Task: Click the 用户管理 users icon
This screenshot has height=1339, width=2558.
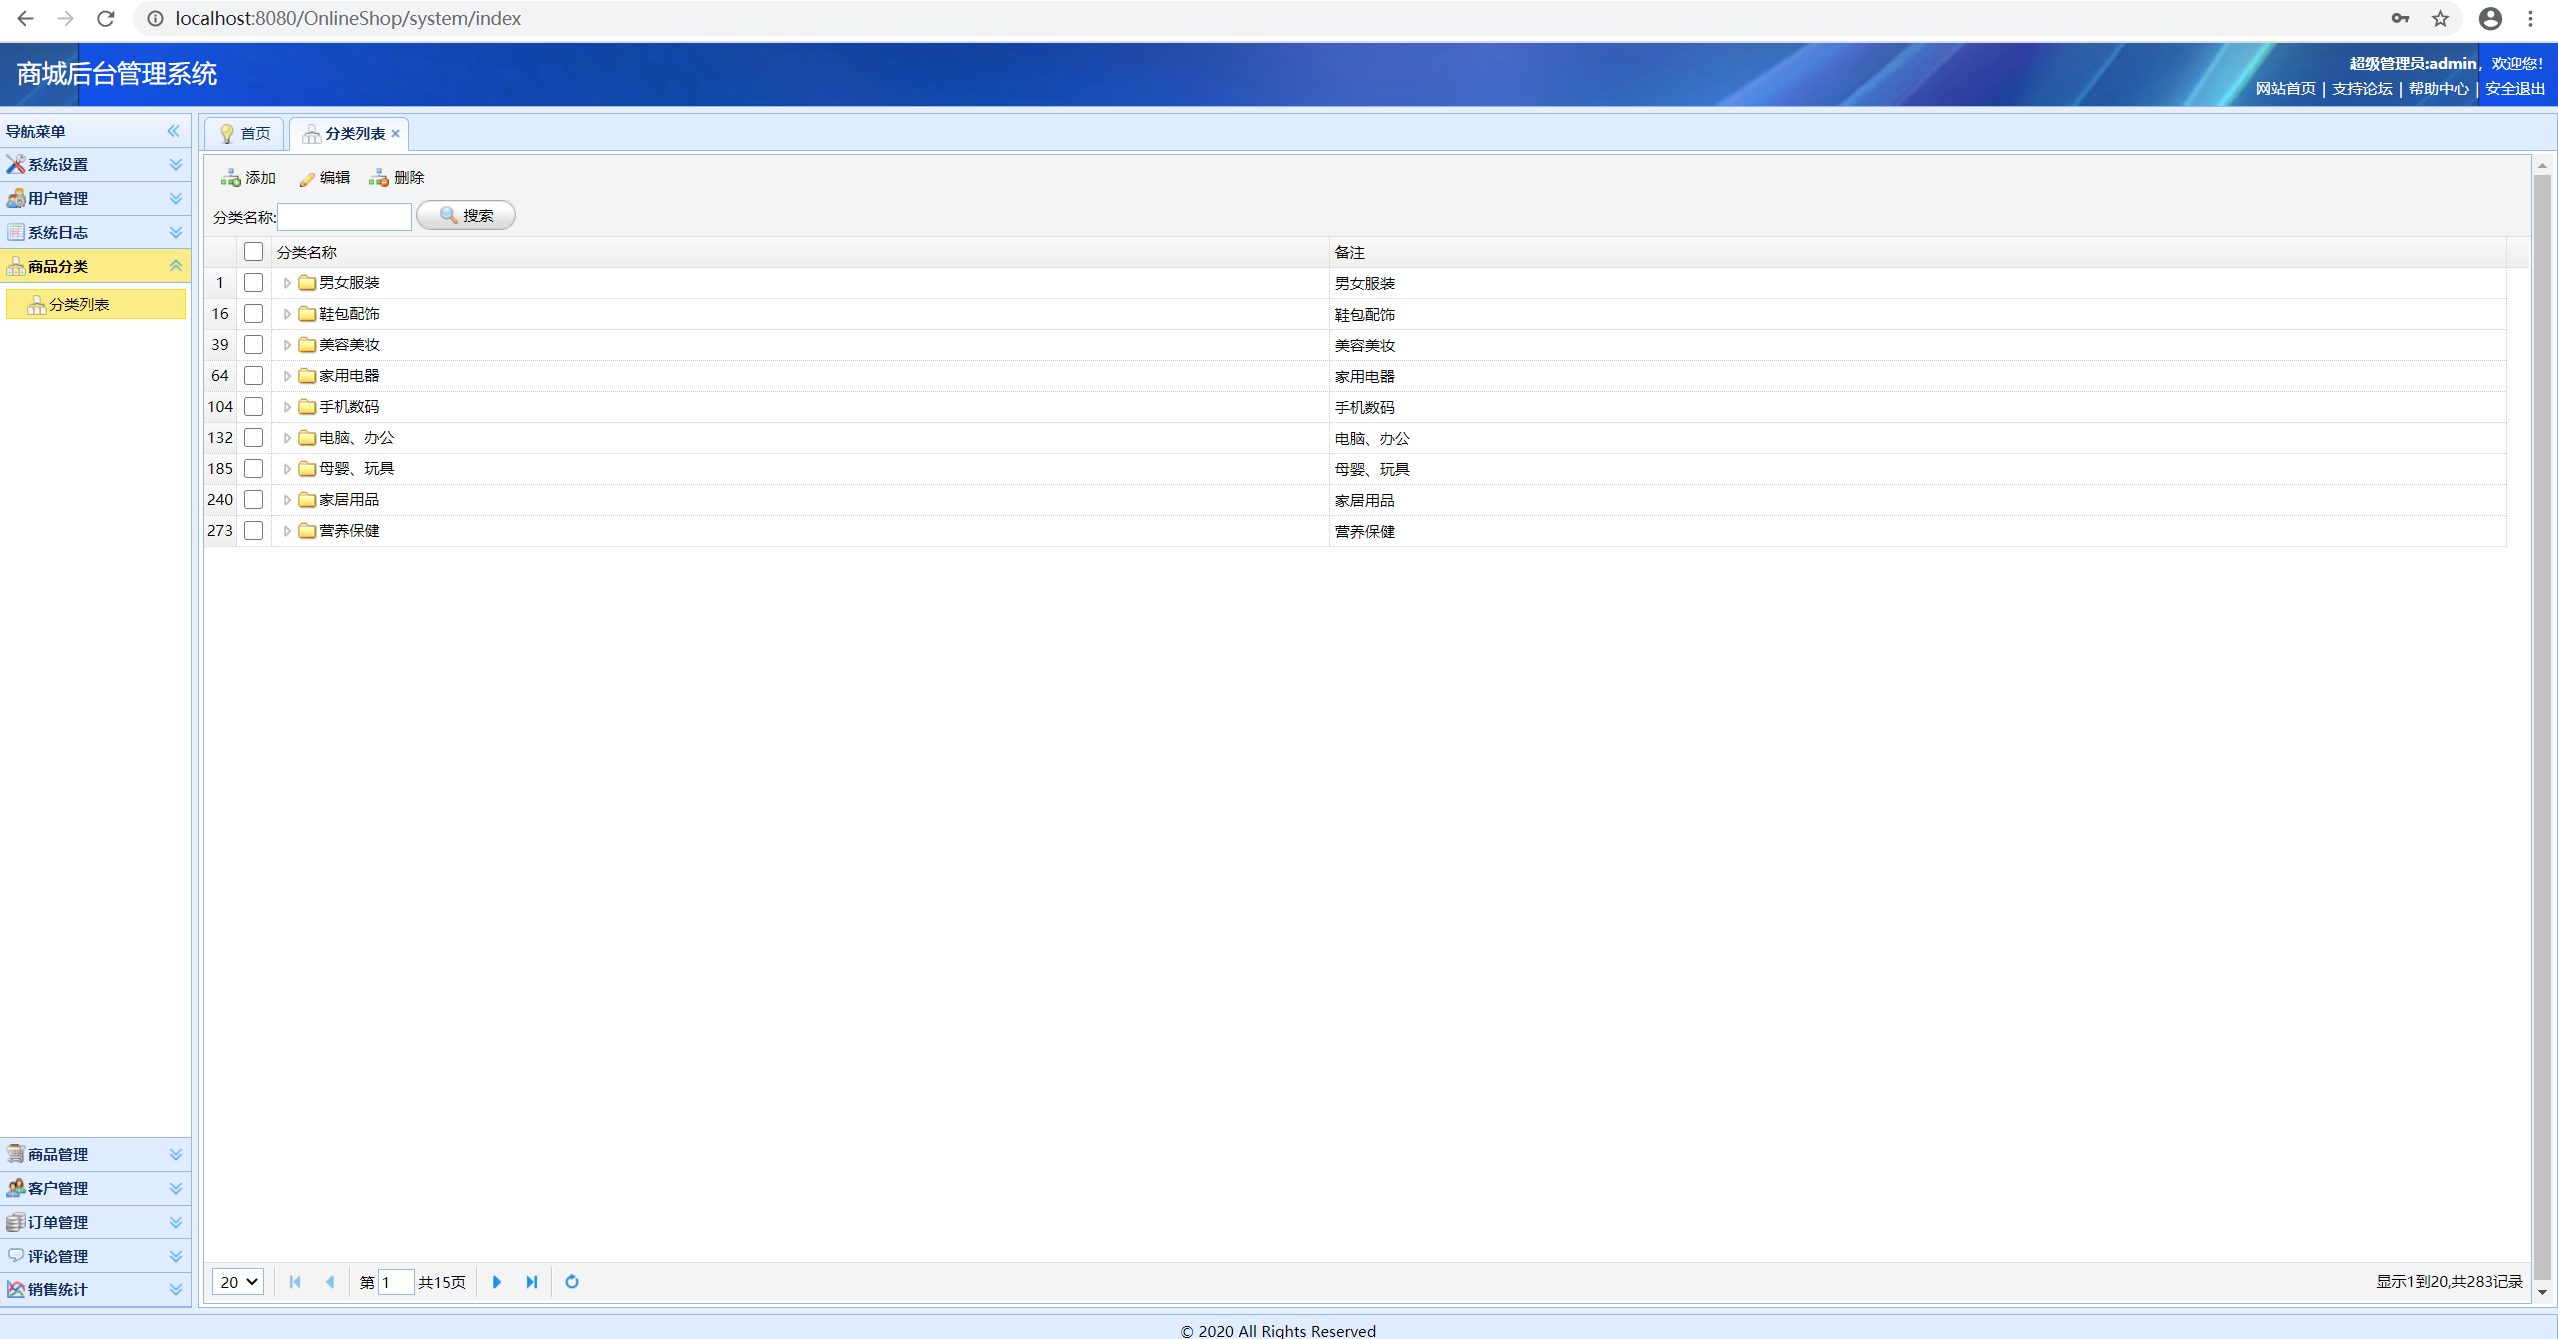Action: pyautogui.click(x=16, y=198)
